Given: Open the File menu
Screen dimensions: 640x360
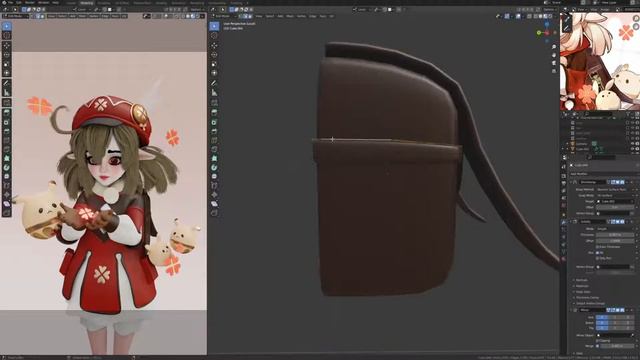Looking at the screenshot, I should (x=10, y=2).
